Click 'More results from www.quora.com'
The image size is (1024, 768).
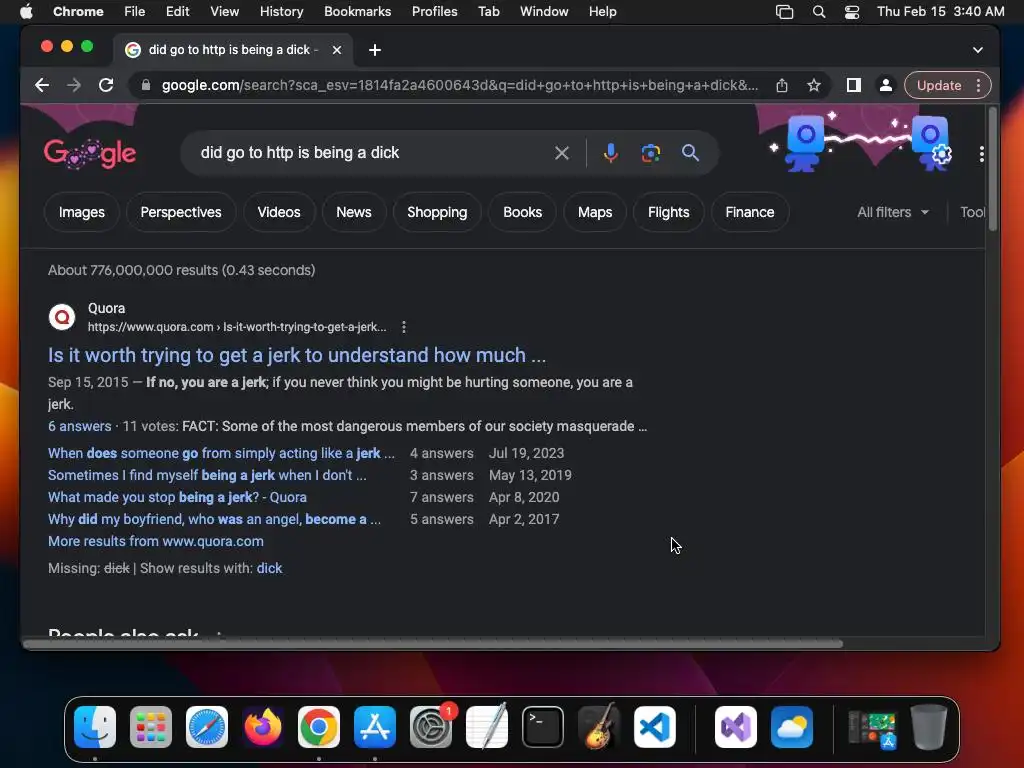(x=156, y=541)
